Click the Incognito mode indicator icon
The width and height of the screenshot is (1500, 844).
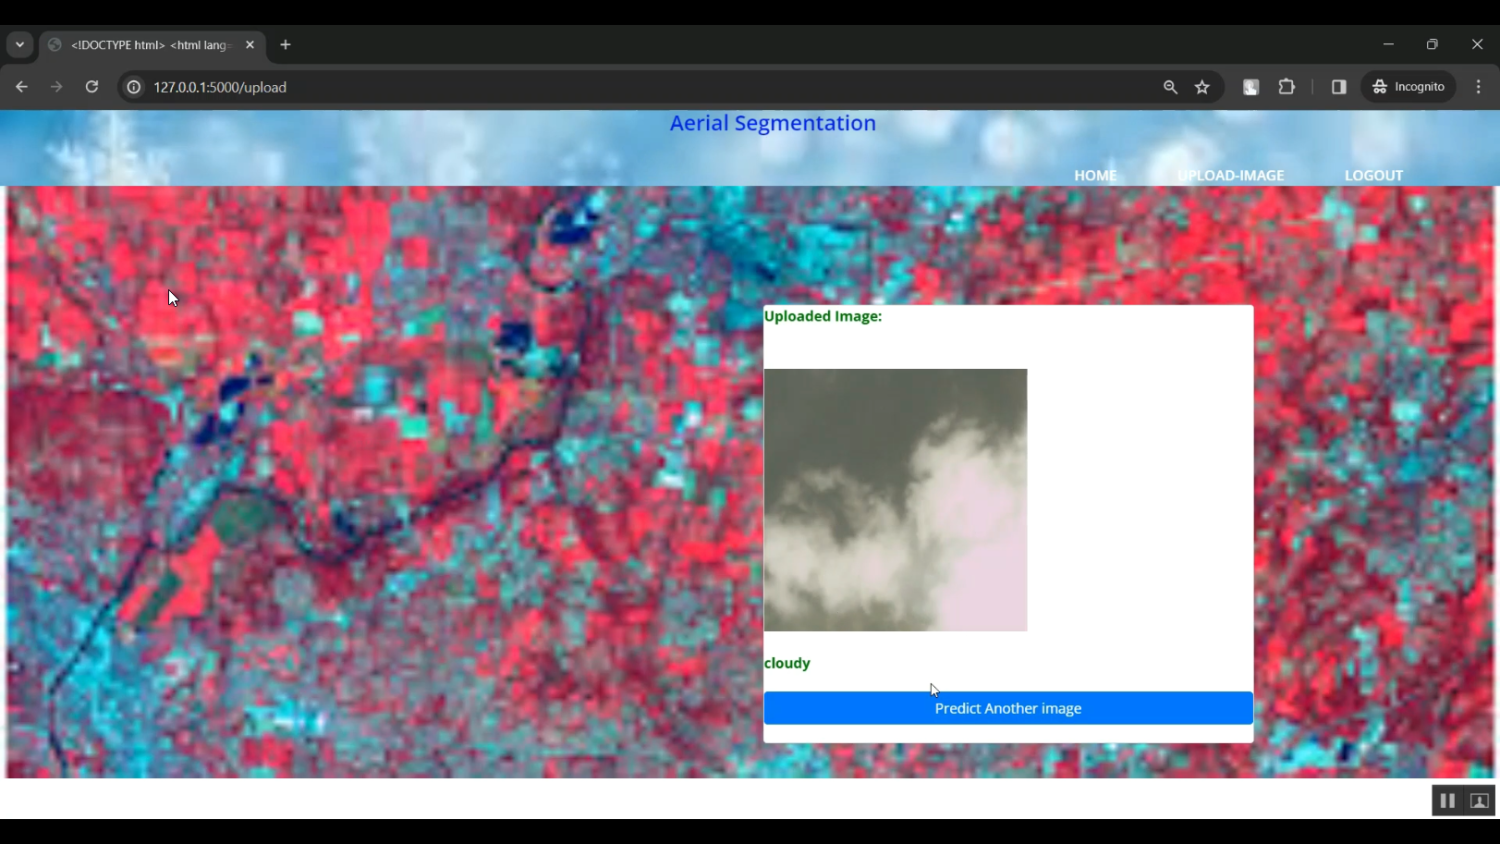click(x=1380, y=86)
